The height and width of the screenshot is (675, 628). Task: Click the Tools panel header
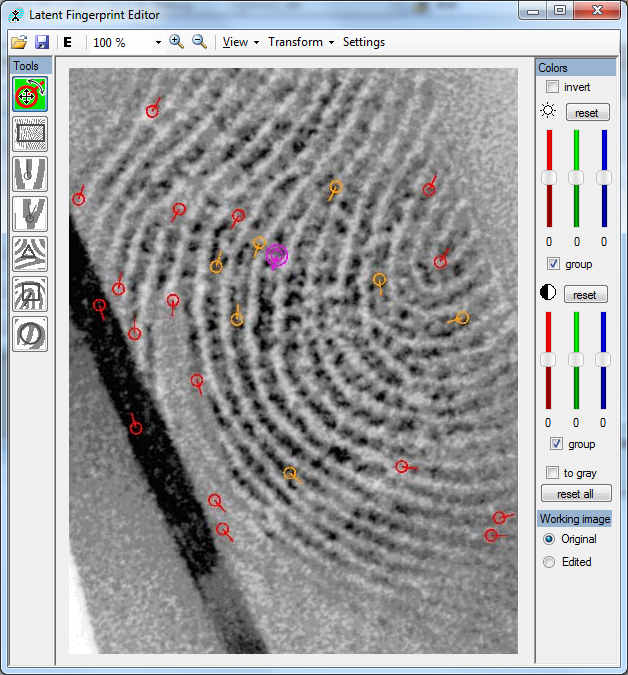click(x=31, y=66)
